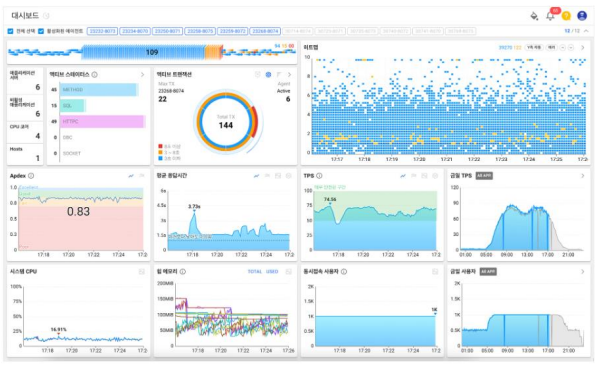Click the teal SQL status bar
The height and width of the screenshot is (366, 598).
[72, 106]
